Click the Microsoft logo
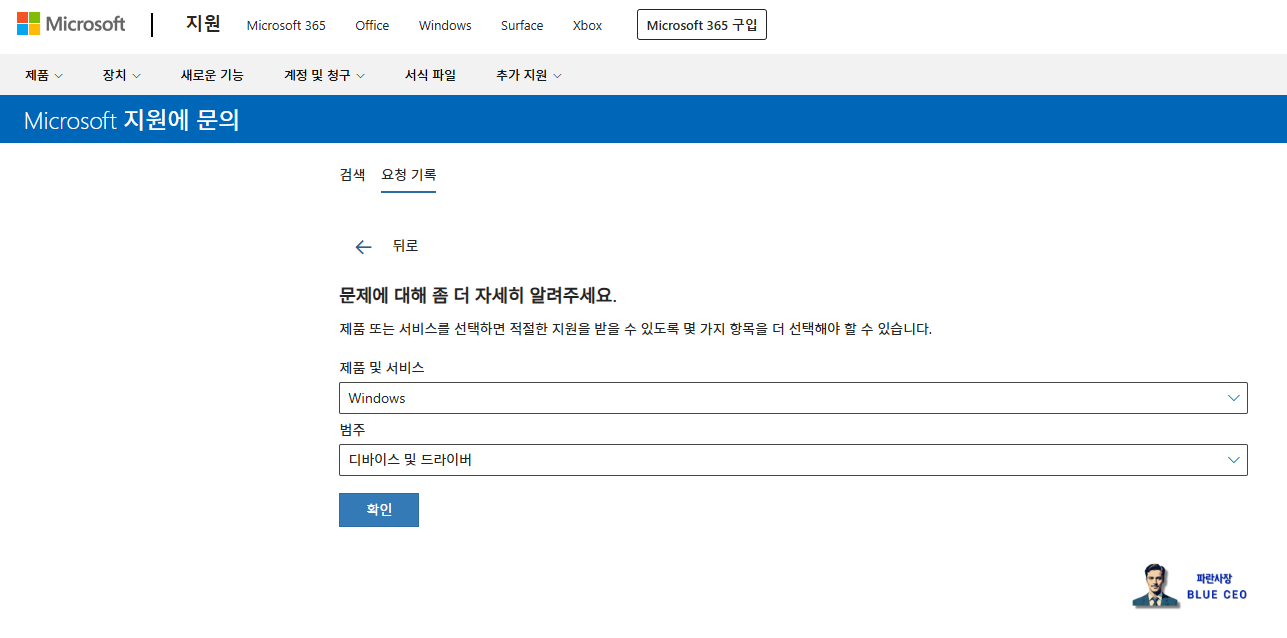 click(x=71, y=25)
